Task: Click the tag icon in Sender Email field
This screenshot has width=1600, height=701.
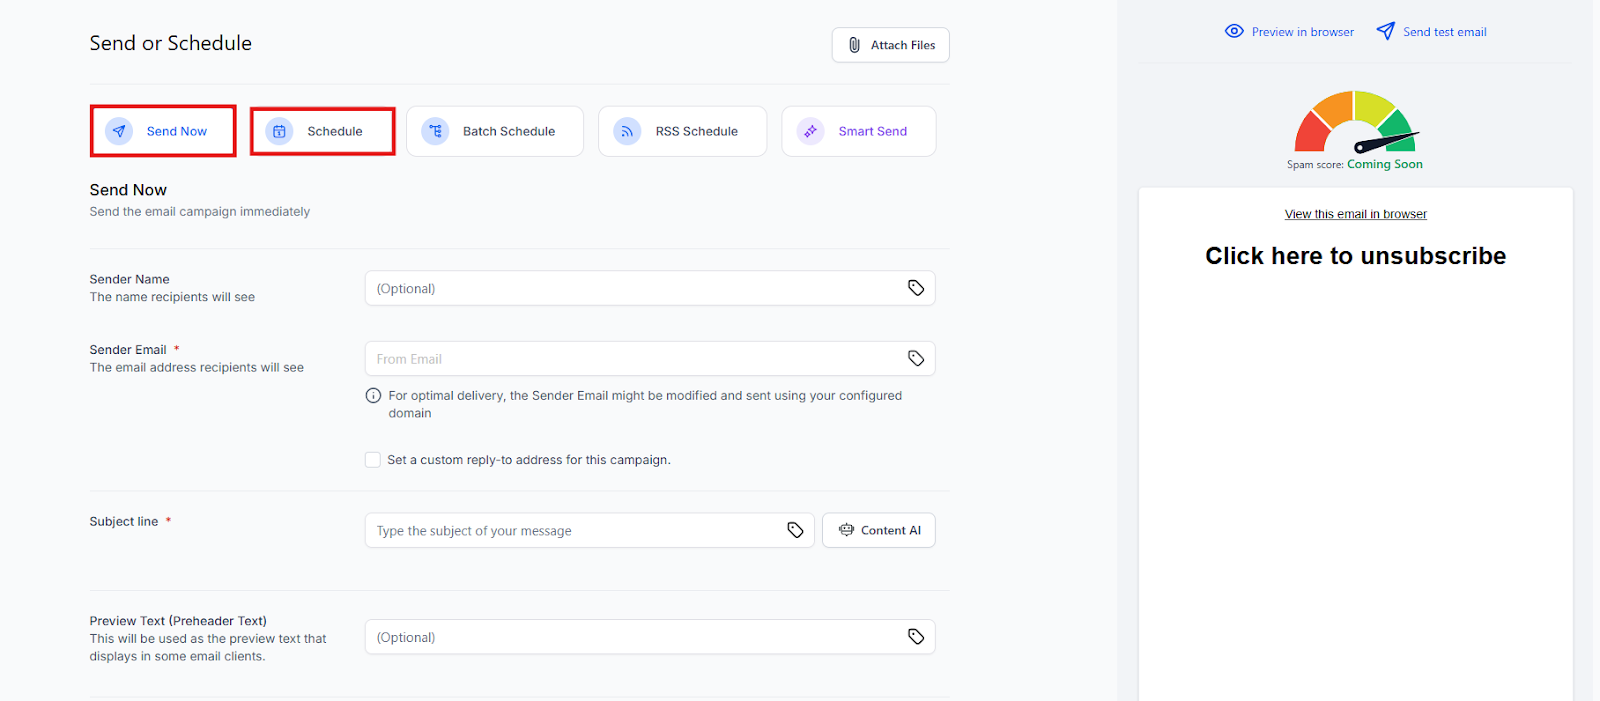Action: (x=915, y=358)
